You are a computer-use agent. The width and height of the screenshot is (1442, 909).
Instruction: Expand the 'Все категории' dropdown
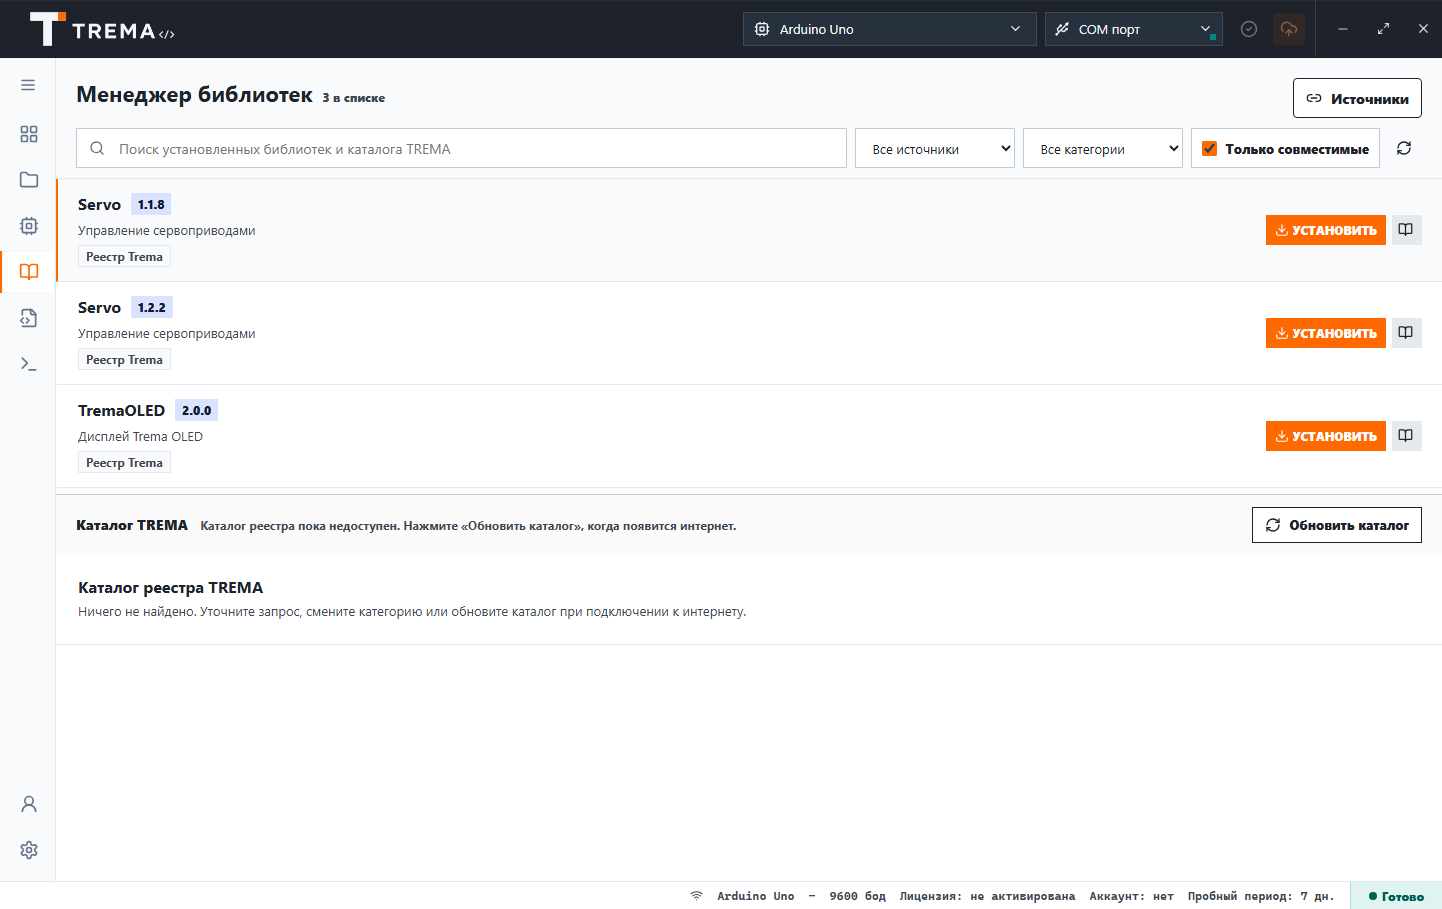(1103, 148)
